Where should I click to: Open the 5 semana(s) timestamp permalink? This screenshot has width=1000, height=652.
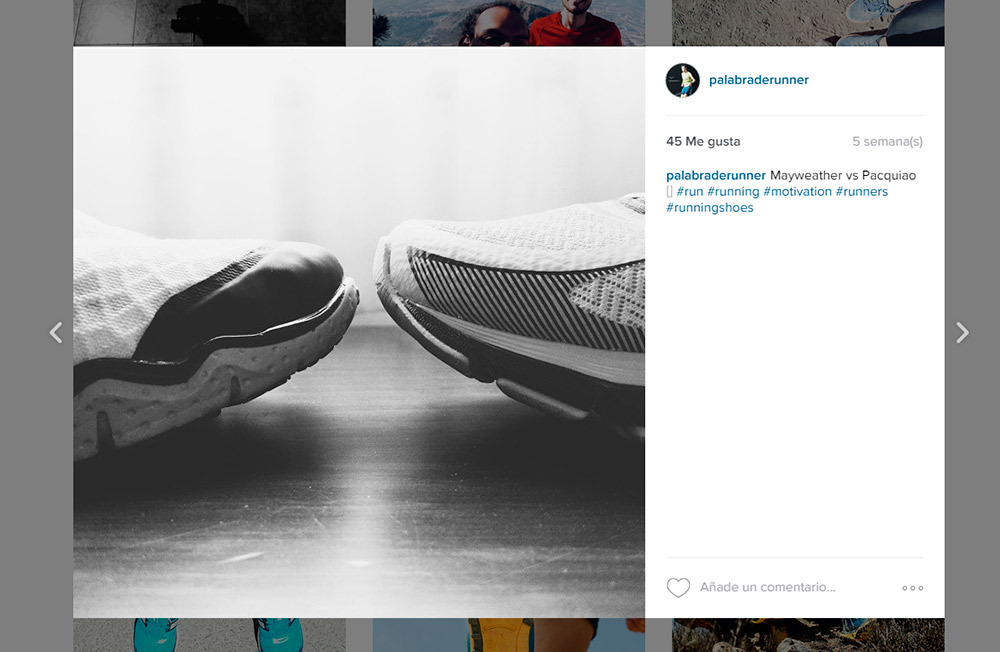point(890,141)
